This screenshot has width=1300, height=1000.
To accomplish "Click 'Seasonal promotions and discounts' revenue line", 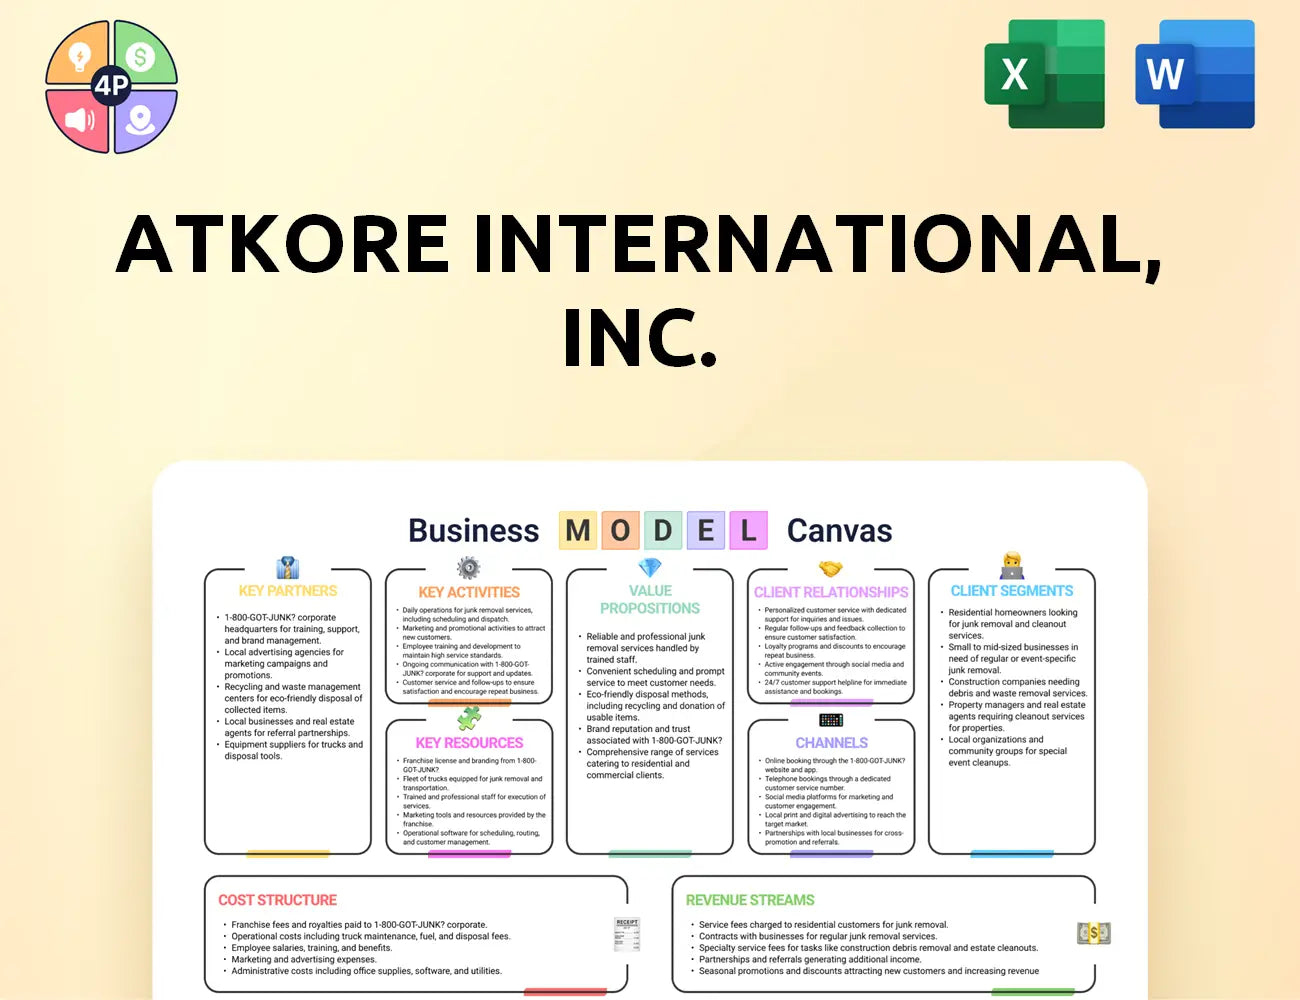I will pos(865,971).
